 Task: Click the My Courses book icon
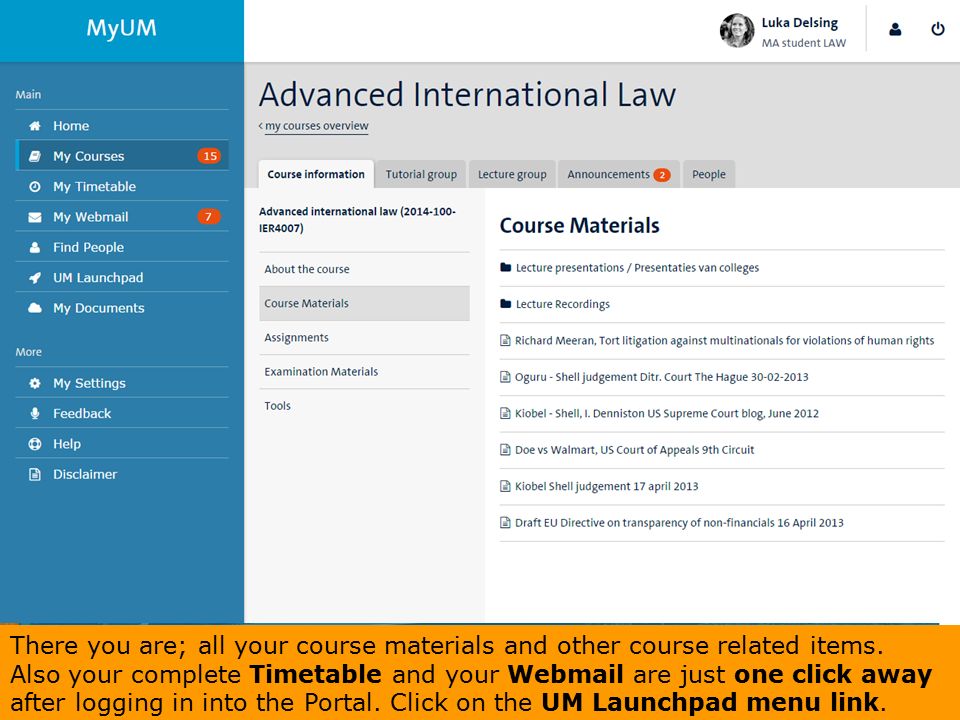(35, 156)
